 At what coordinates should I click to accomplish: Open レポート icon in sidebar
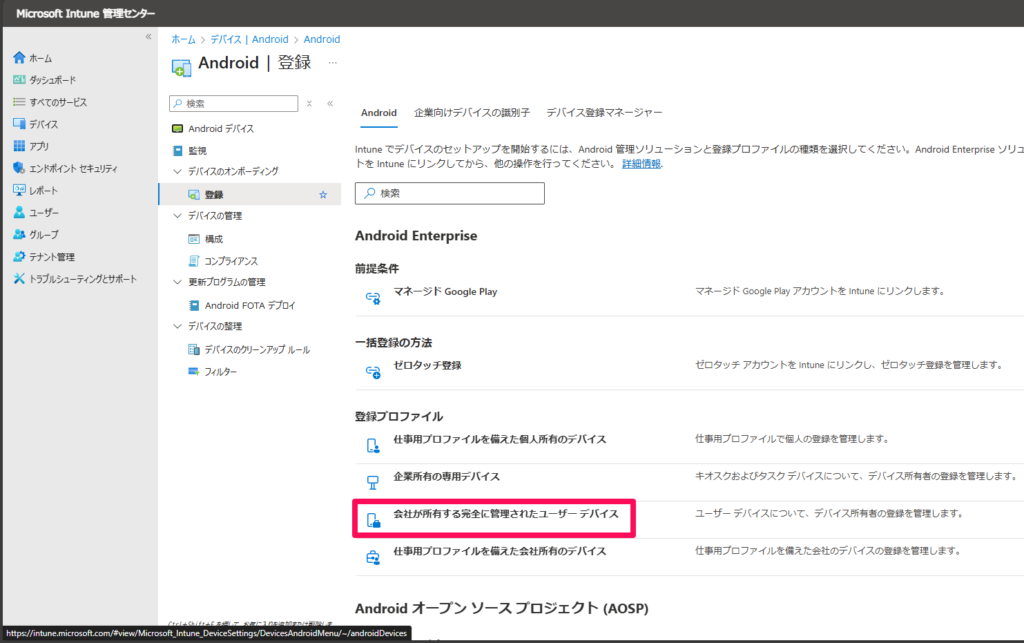click(x=19, y=190)
